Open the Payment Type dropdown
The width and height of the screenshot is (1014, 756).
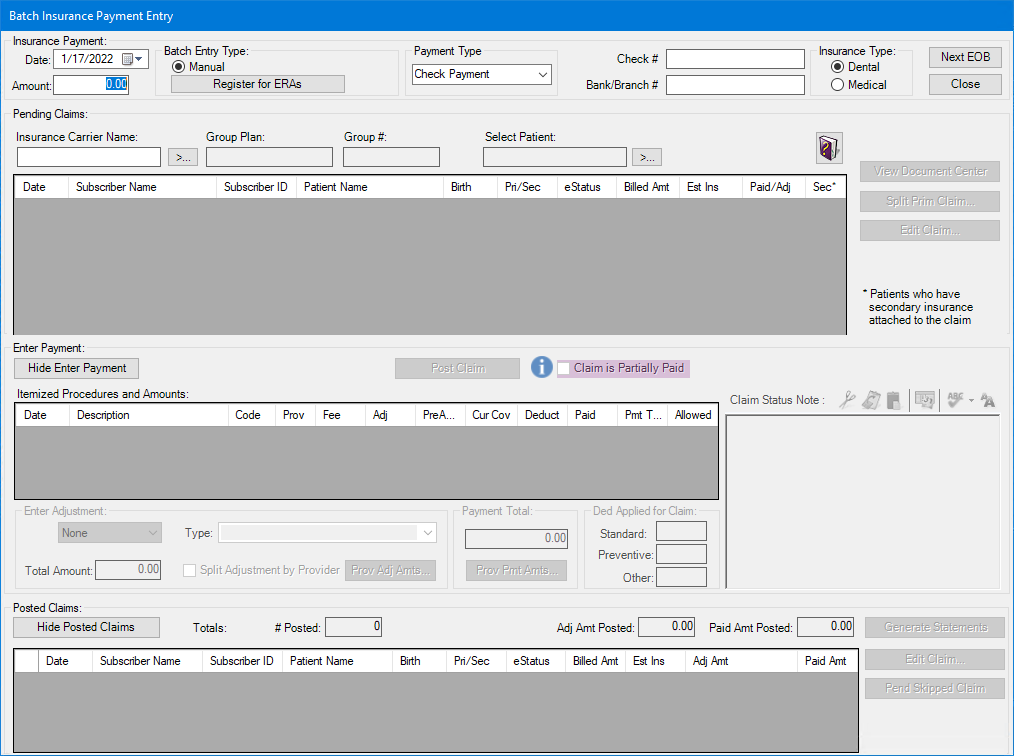[543, 75]
